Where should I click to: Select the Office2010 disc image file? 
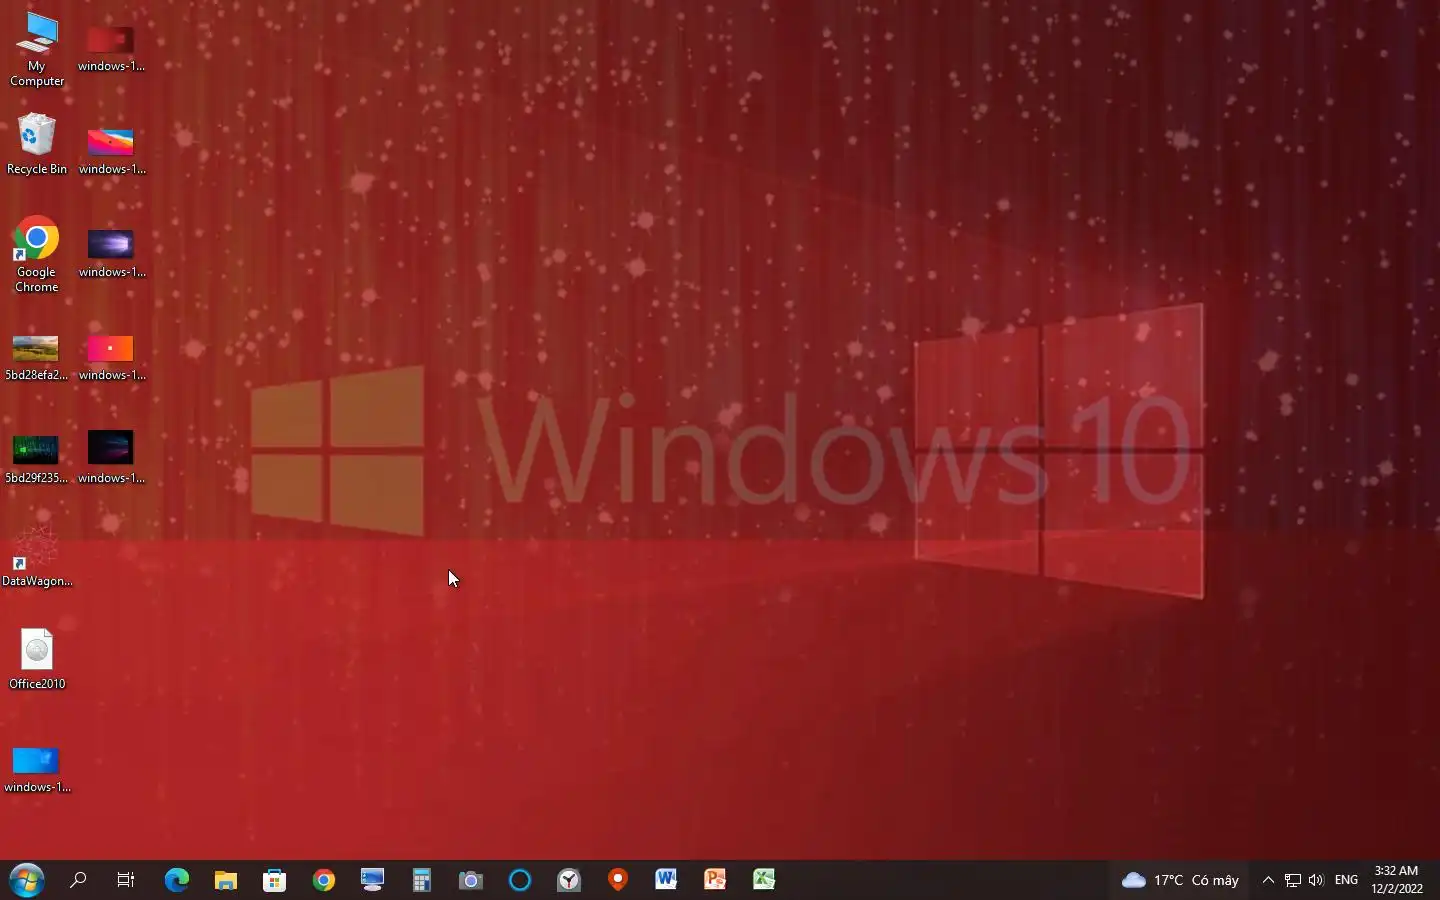point(37,660)
